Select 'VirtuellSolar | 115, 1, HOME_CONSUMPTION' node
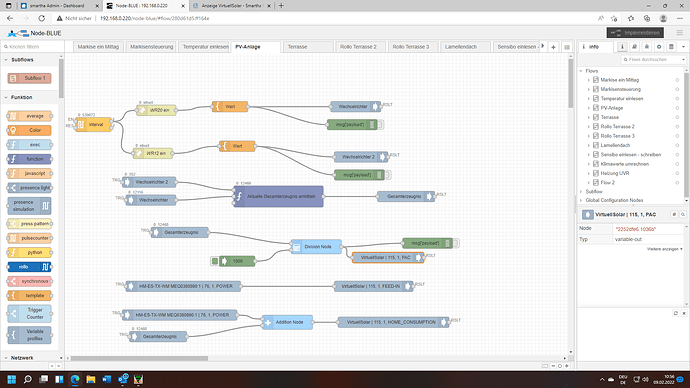 click(393, 322)
